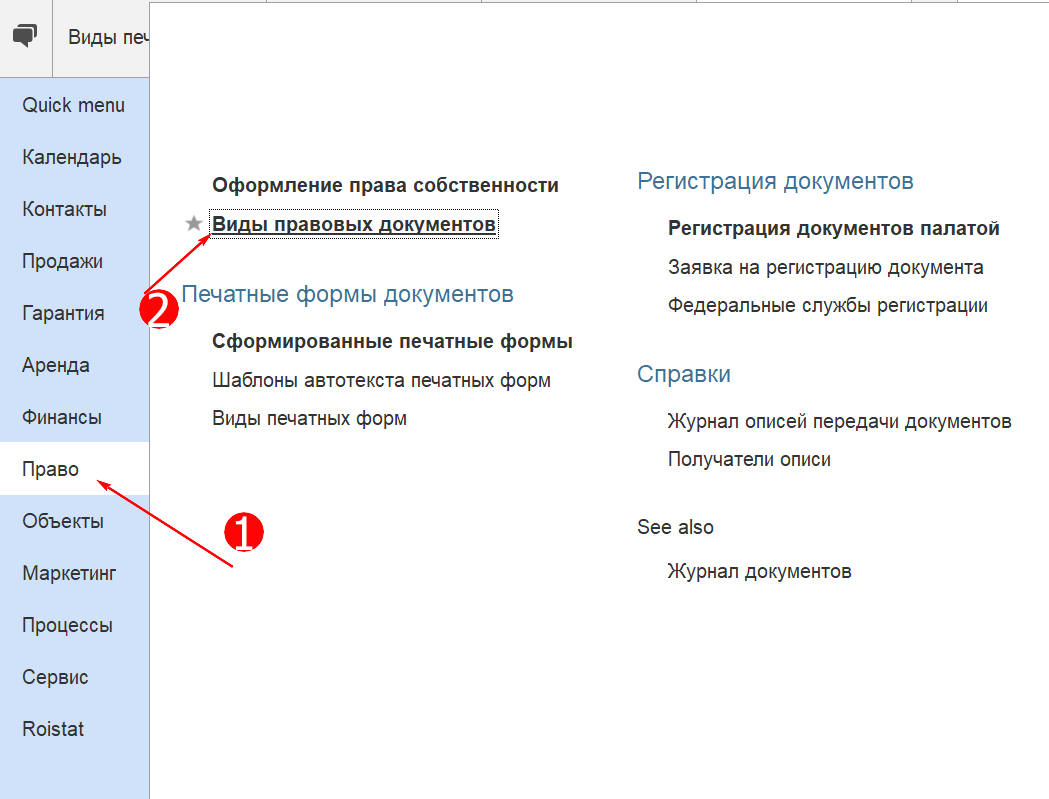Open Сформированные печатные формы
Image resolution: width=1049 pixels, height=799 pixels.
click(392, 341)
